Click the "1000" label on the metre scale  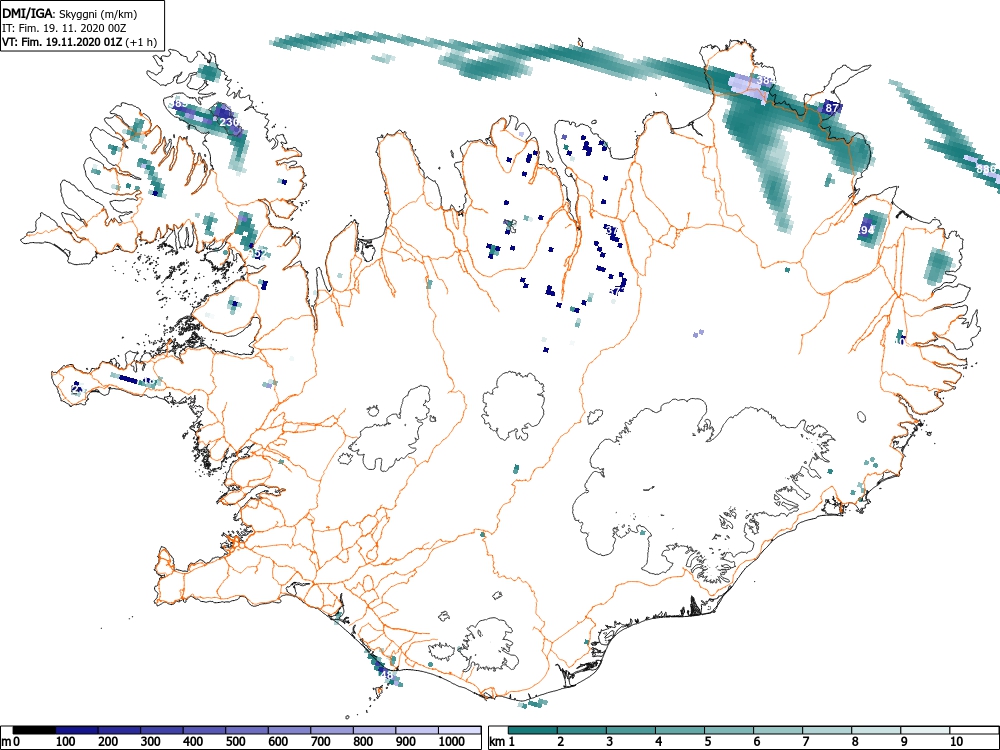coord(452,742)
